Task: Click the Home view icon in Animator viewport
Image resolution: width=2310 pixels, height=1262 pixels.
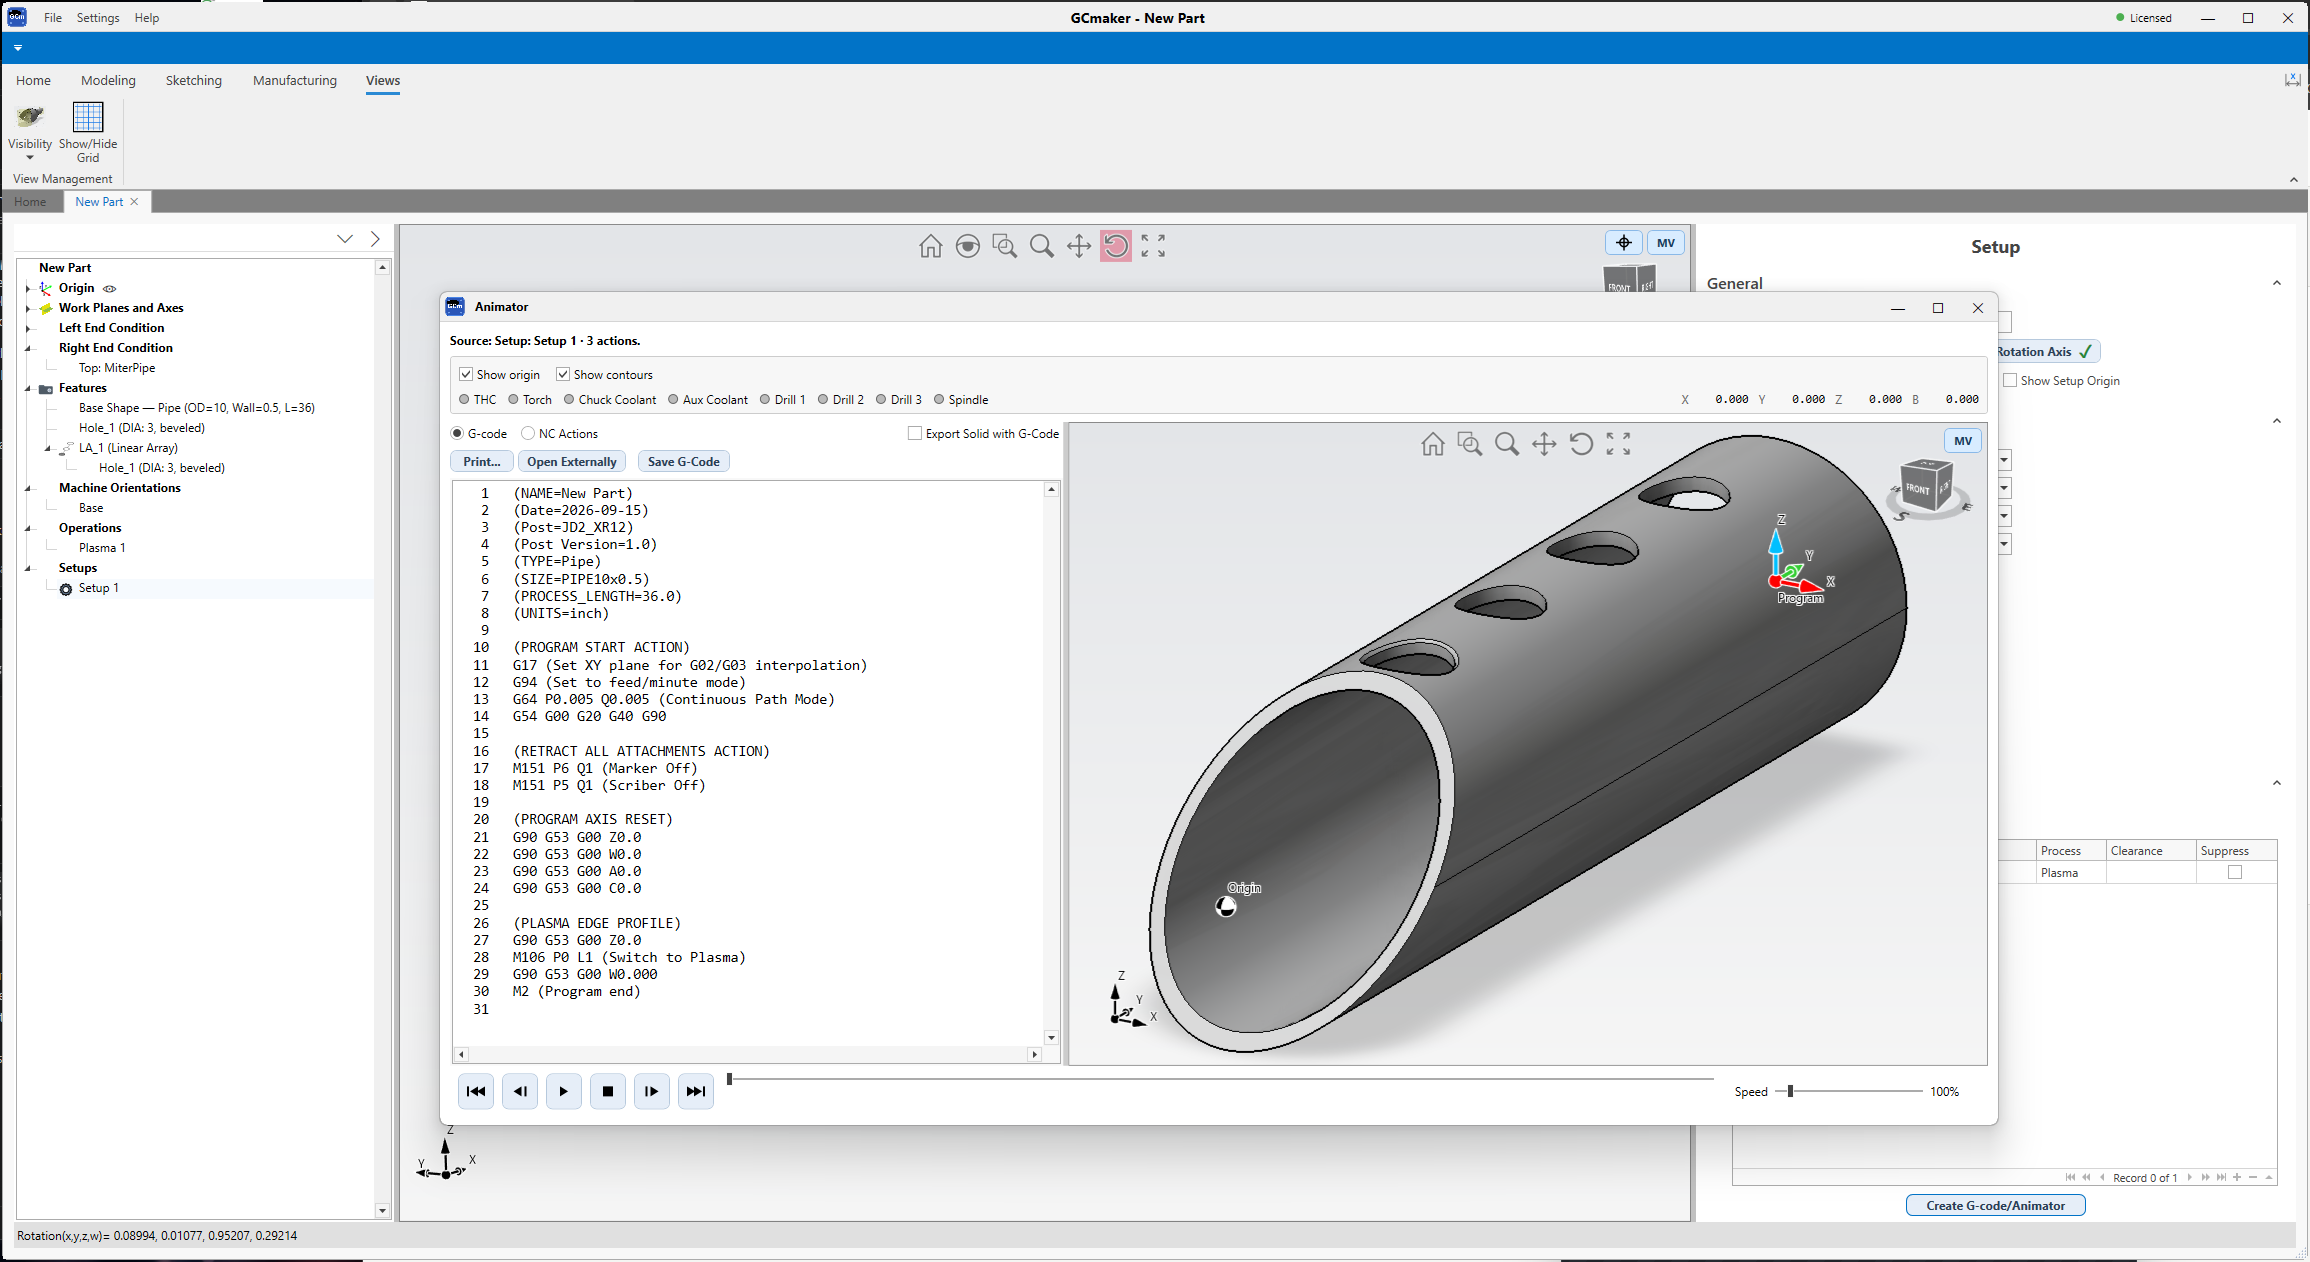Action: [x=1433, y=444]
